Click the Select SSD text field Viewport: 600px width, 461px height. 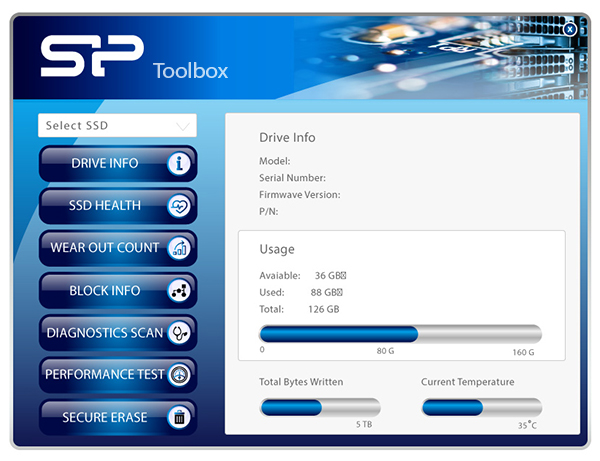tap(105, 126)
